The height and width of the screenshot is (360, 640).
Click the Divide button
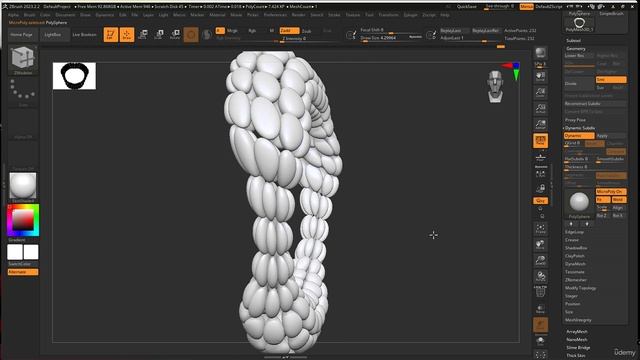(579, 84)
